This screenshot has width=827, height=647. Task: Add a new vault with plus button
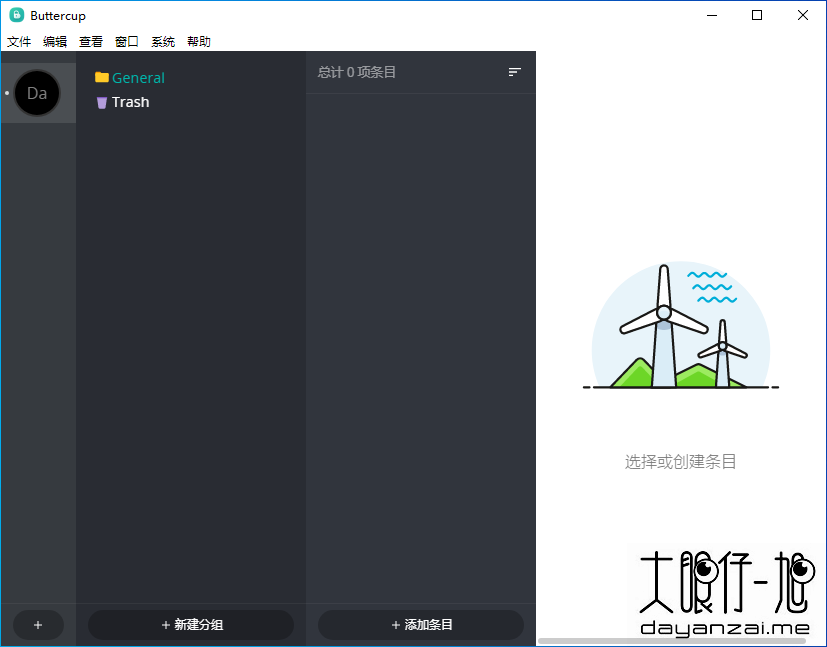38,625
